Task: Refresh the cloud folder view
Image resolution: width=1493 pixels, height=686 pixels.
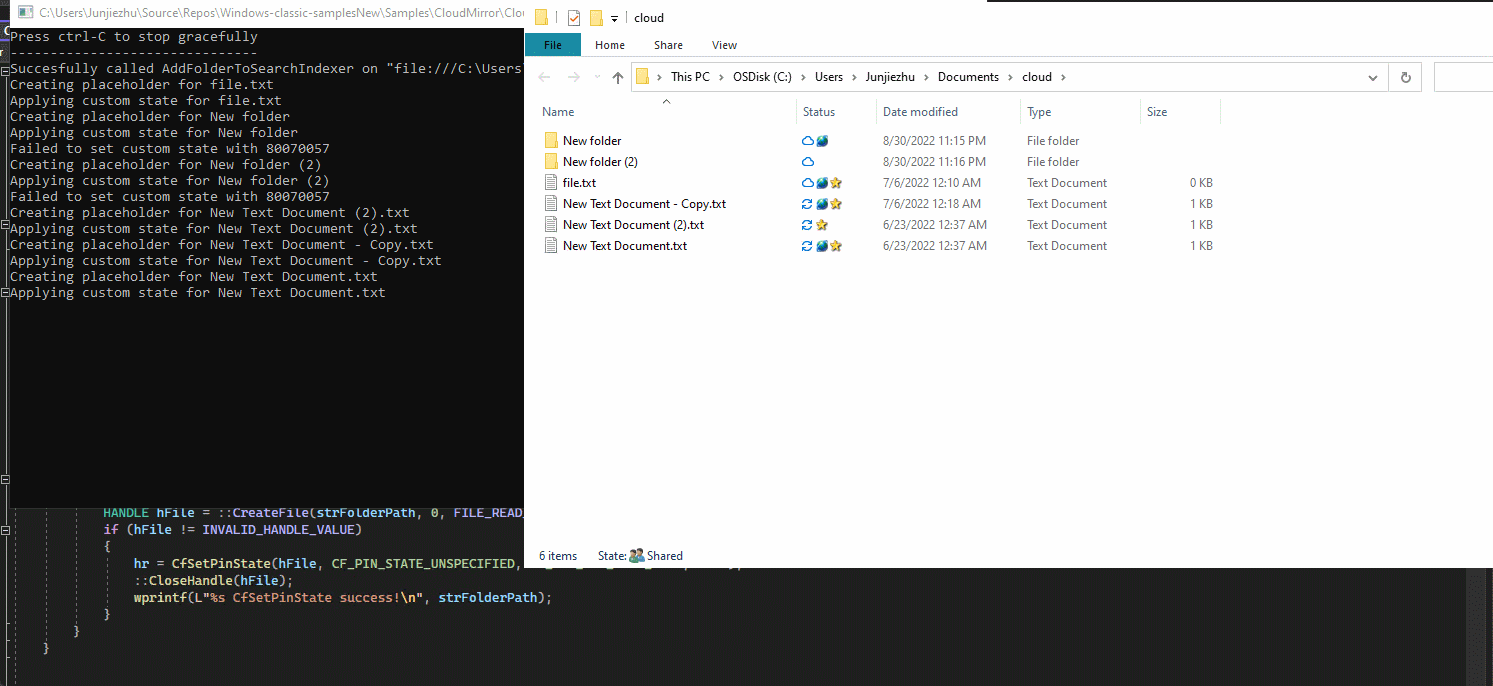Action: [x=1405, y=77]
